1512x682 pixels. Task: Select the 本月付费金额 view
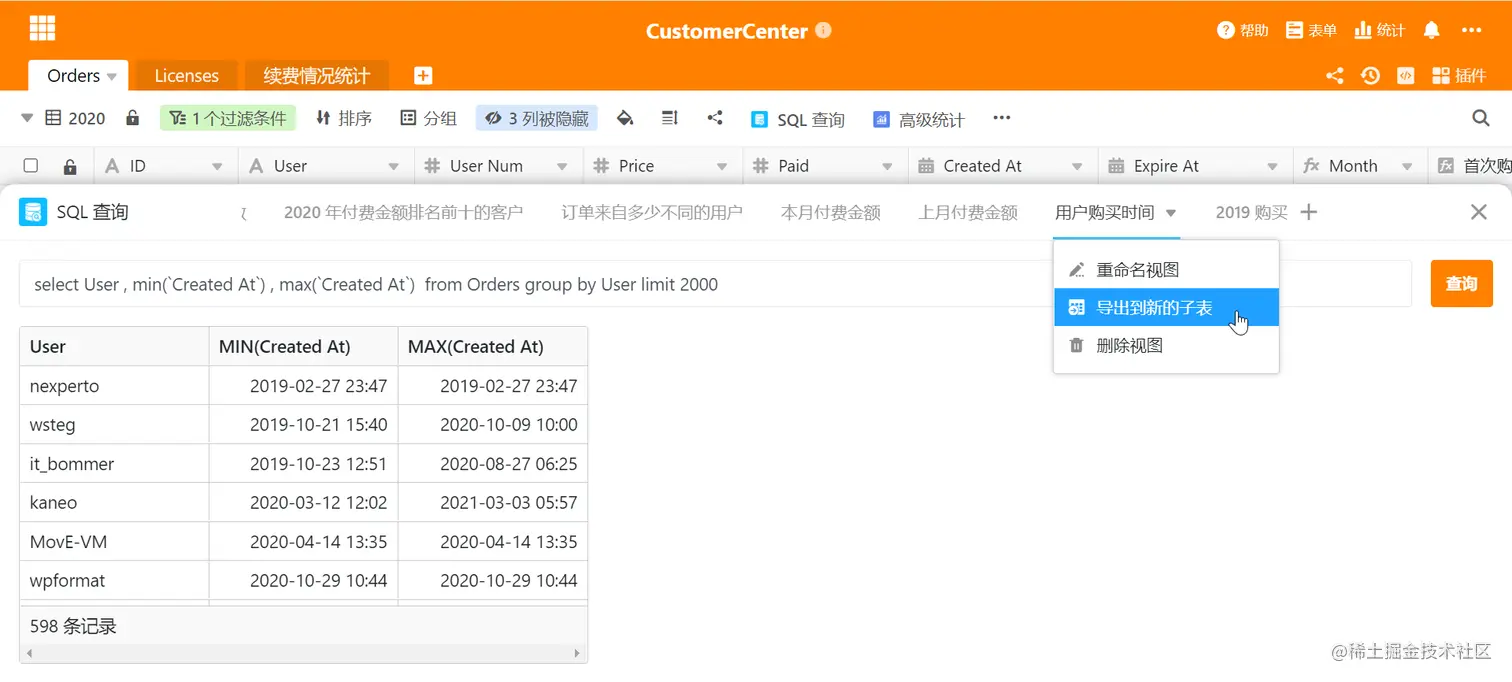pos(830,212)
